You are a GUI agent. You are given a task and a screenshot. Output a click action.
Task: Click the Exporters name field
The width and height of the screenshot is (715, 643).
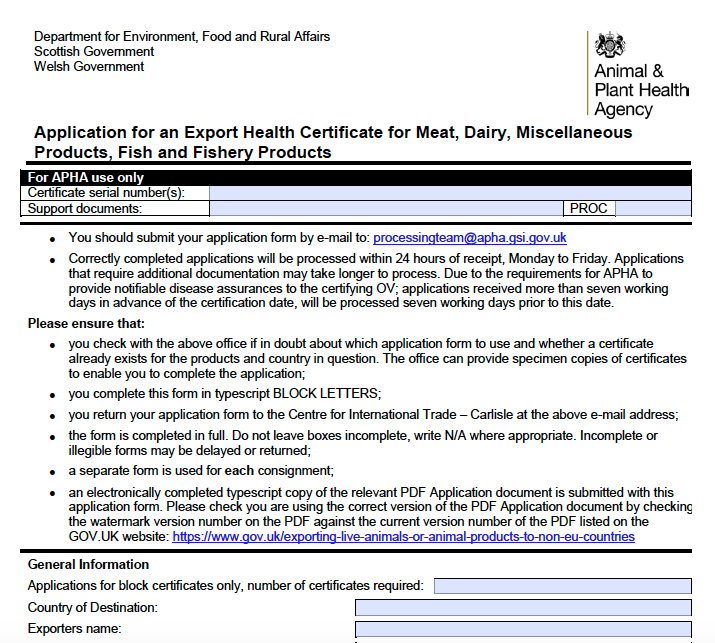(x=523, y=629)
